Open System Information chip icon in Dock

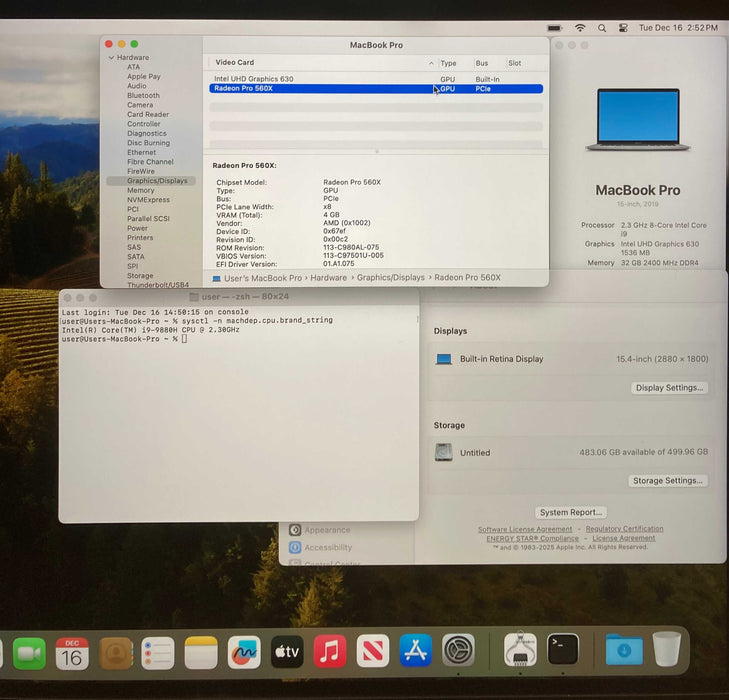[x=520, y=649]
